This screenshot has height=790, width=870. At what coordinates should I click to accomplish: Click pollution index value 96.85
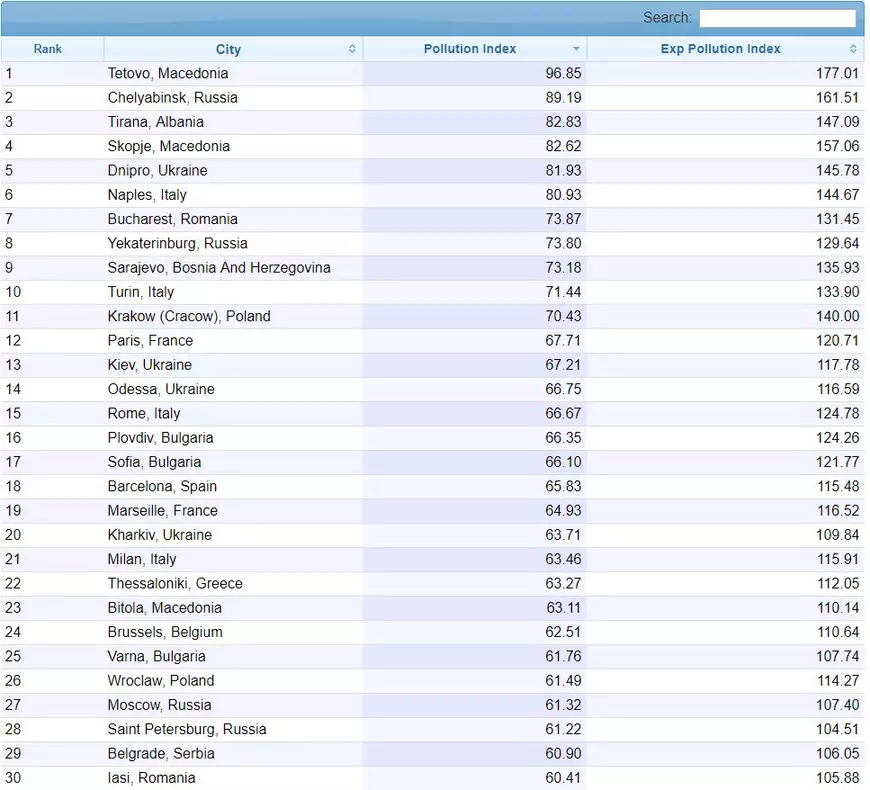[x=563, y=73]
